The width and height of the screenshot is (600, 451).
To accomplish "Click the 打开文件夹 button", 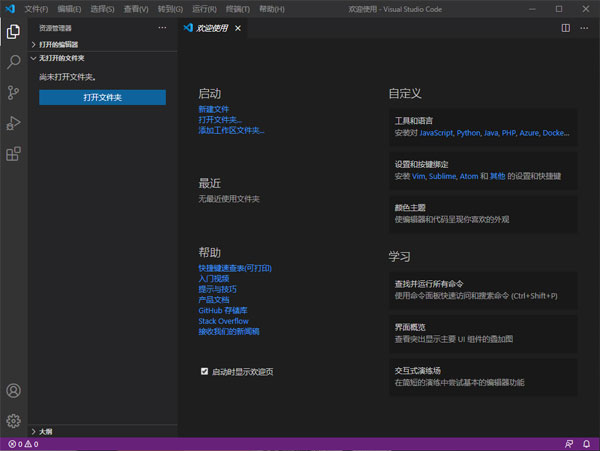I will [x=102, y=97].
